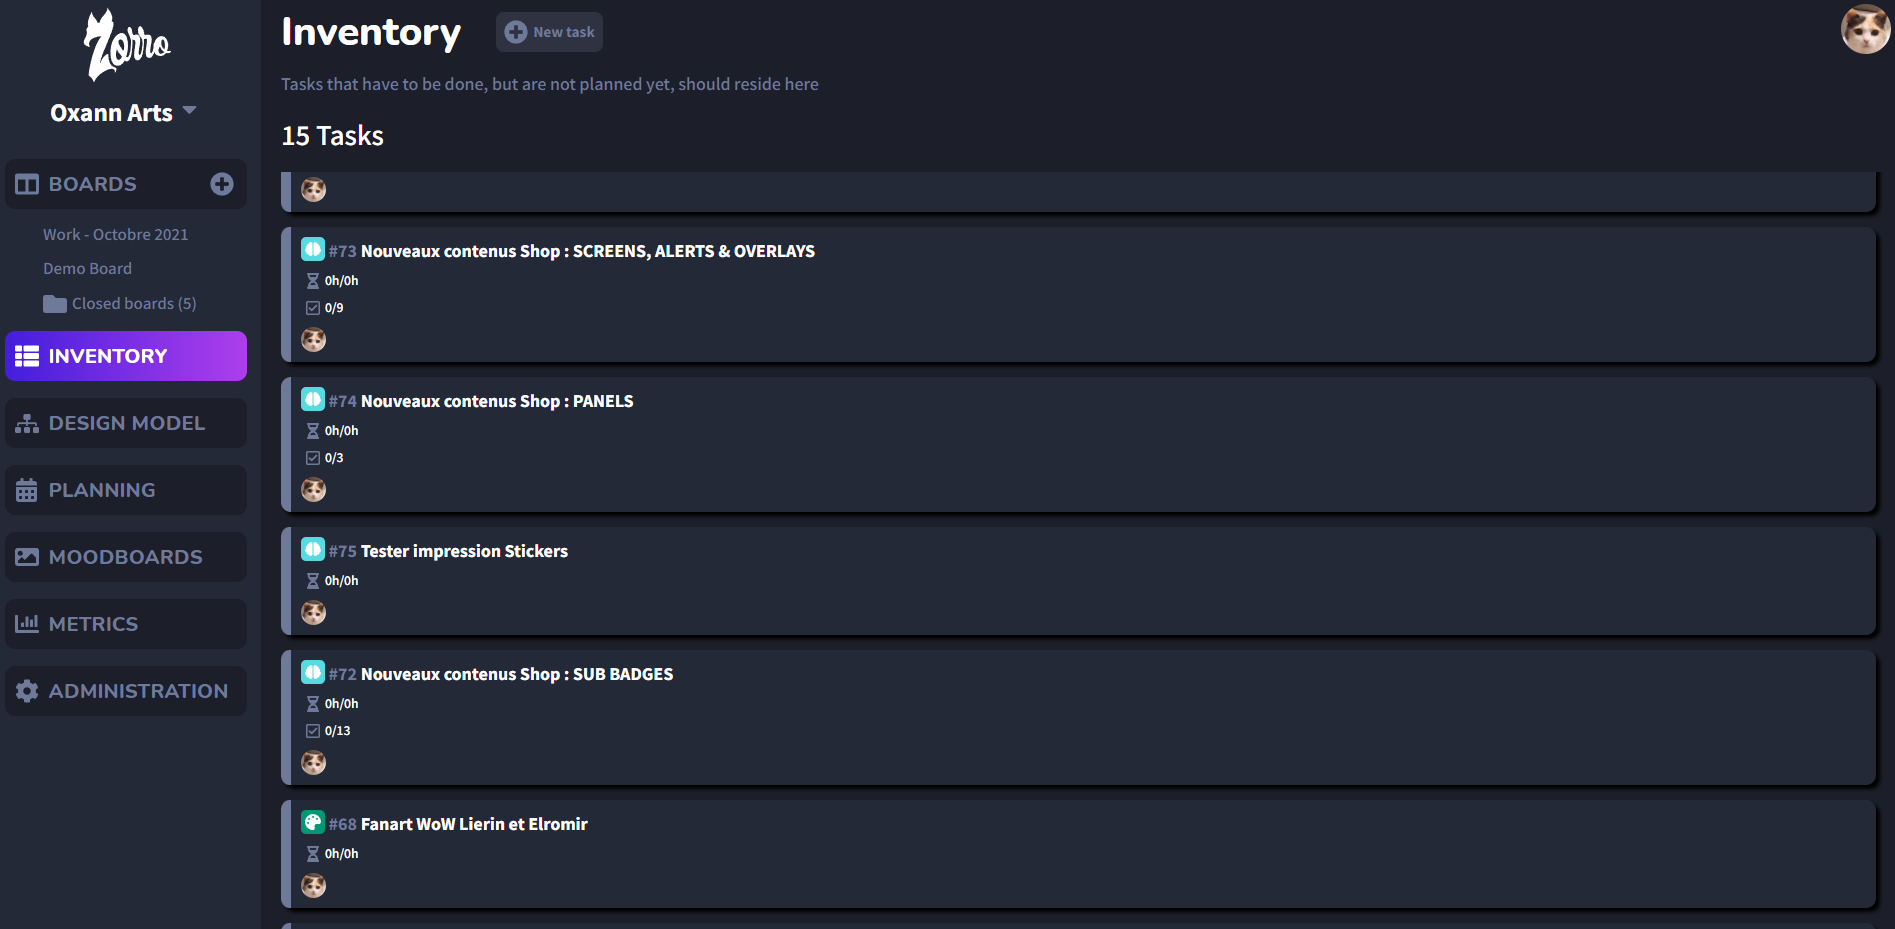The height and width of the screenshot is (929, 1895).
Task: Click the category icon of task #72
Action: click(x=313, y=672)
